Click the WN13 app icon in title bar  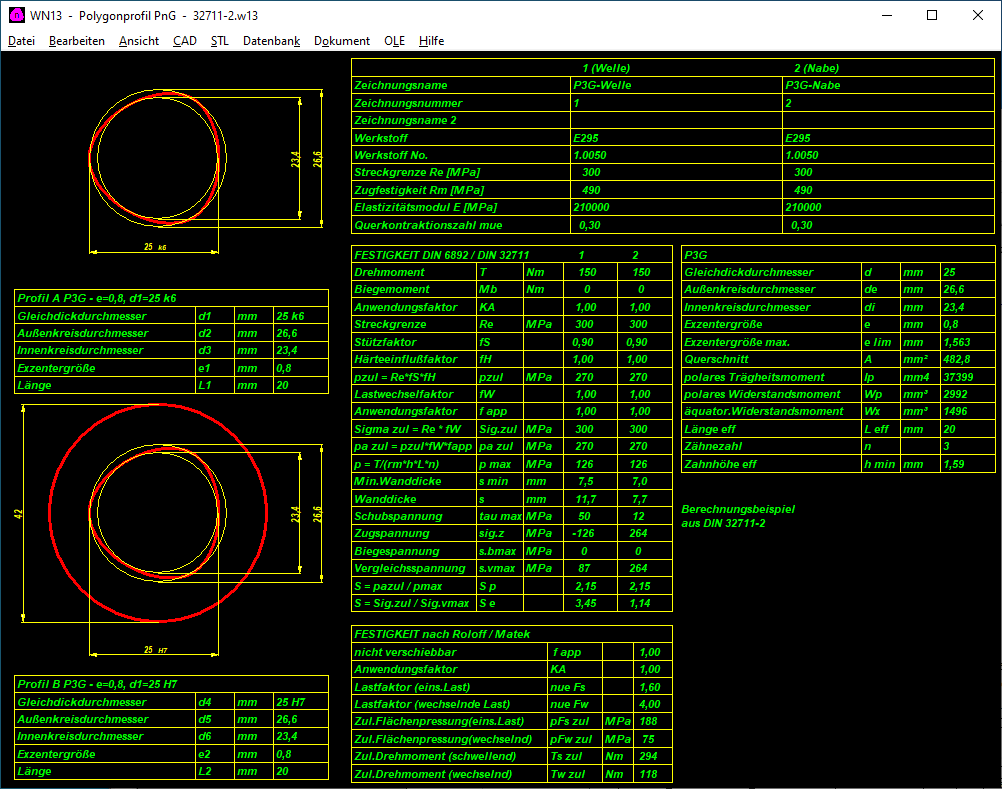click(16, 15)
